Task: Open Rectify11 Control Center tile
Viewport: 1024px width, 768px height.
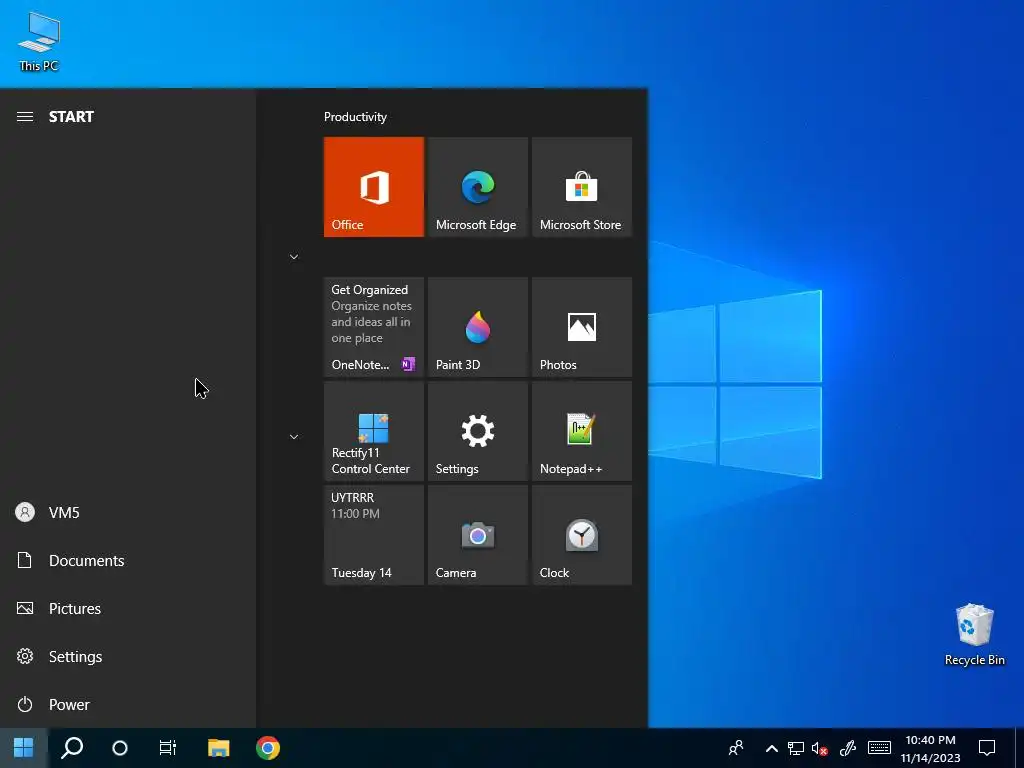Action: (374, 431)
